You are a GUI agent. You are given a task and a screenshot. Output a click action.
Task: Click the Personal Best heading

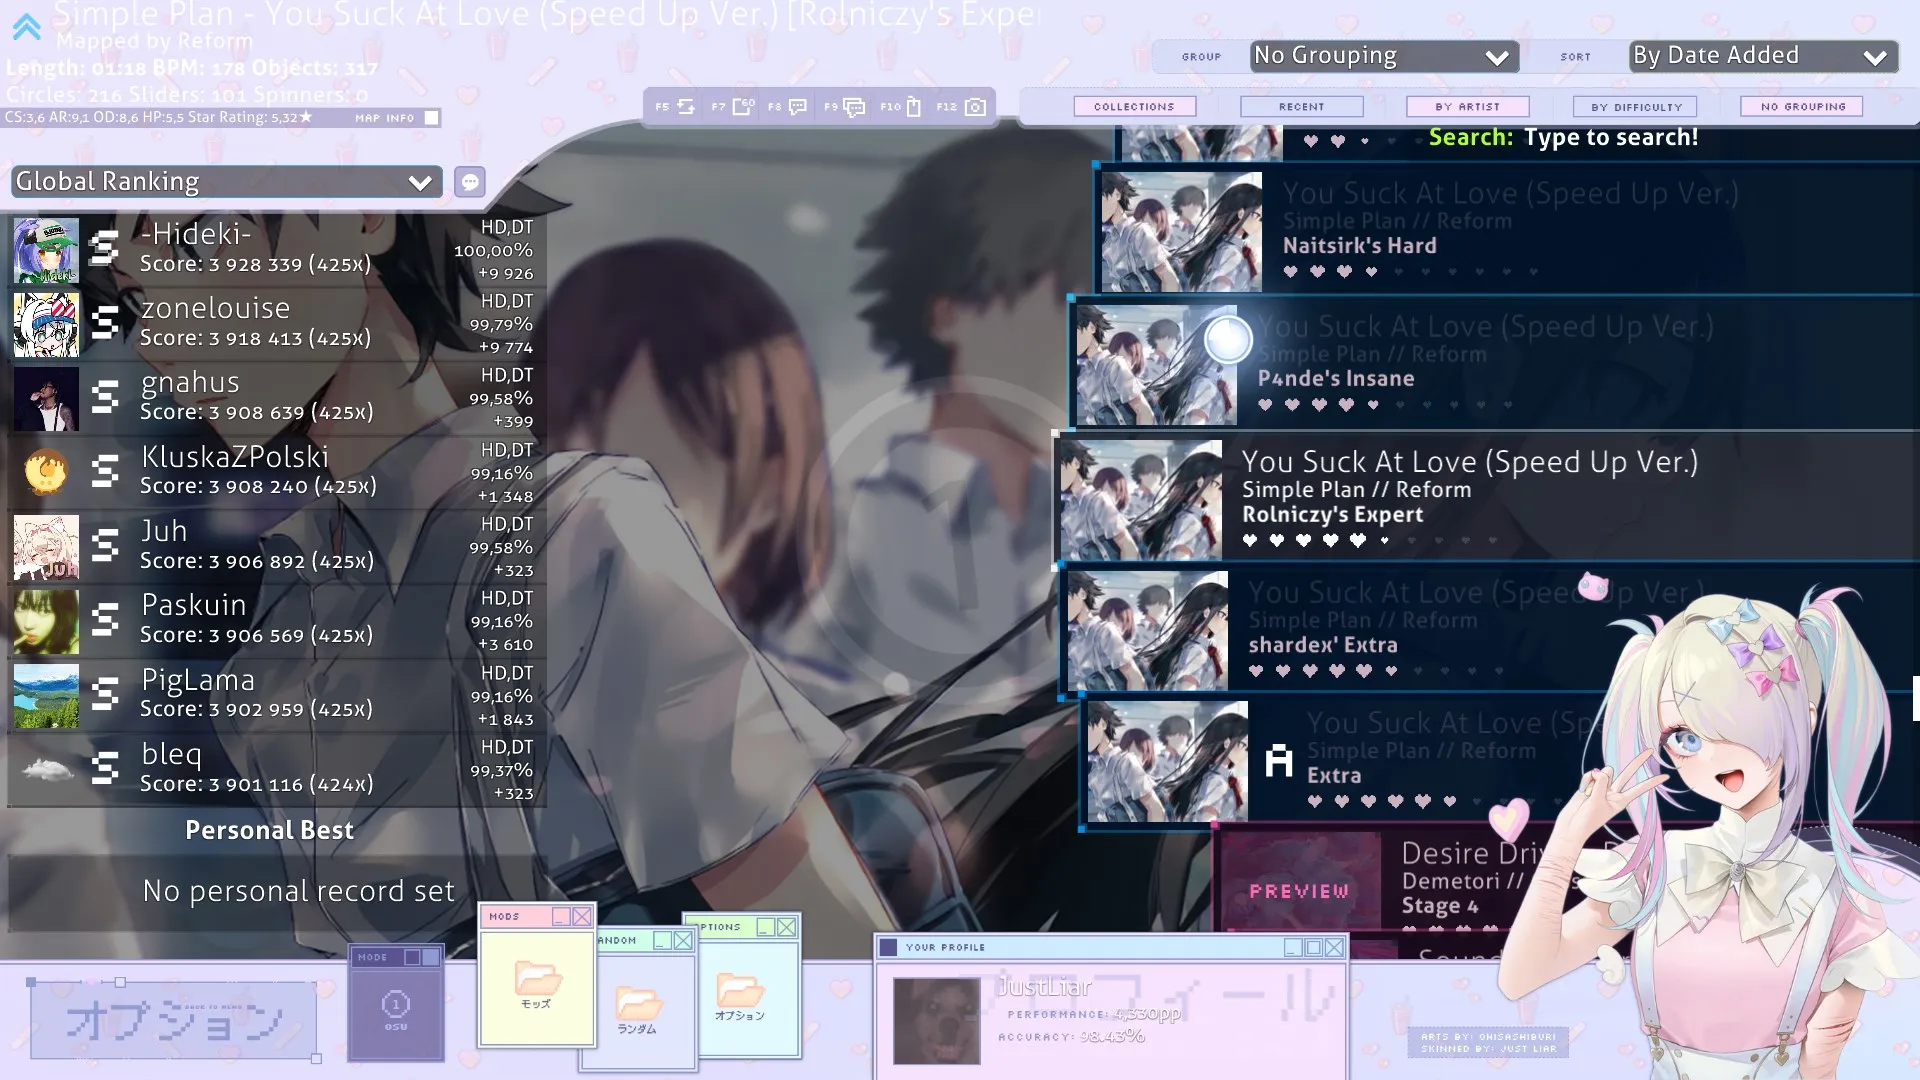(269, 830)
